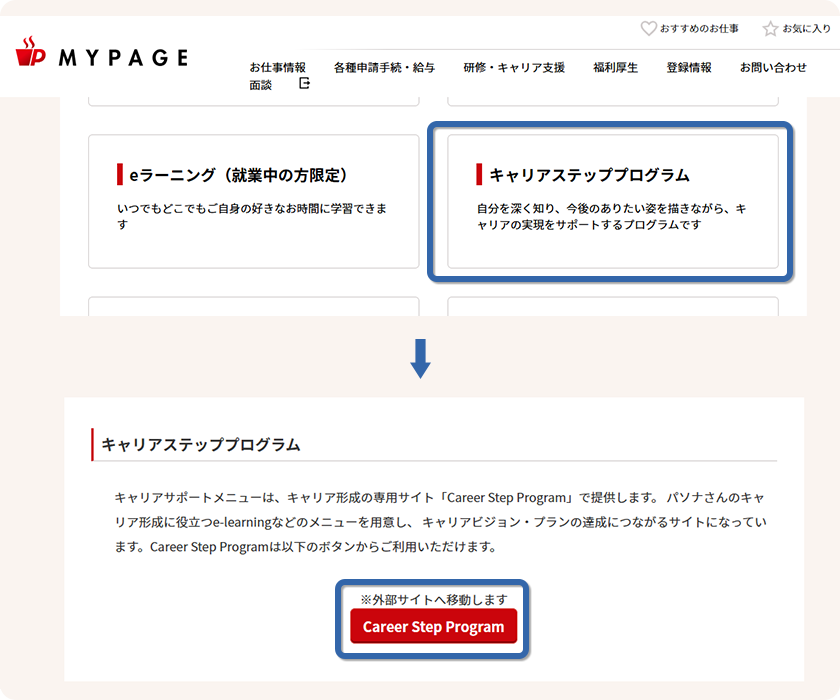Open the 福利厚生 menu
The height and width of the screenshot is (700, 840).
[x=616, y=67]
